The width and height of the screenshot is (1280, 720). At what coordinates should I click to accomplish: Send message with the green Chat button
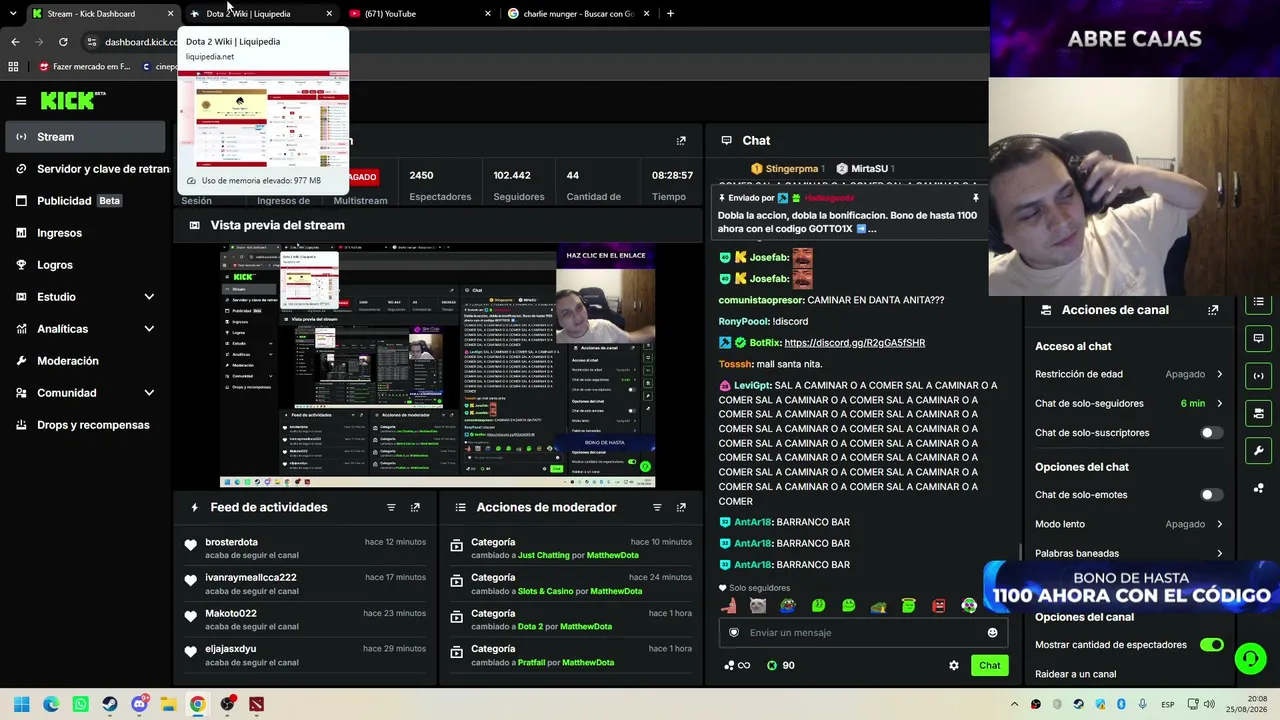click(989, 665)
